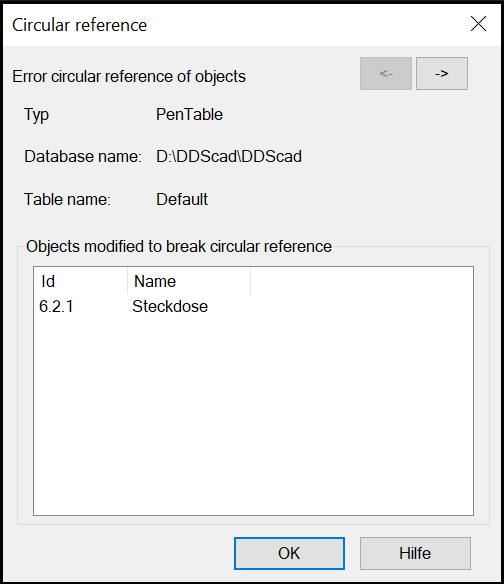Image resolution: width=504 pixels, height=584 pixels.
Task: Sort list by the Id column header
Action: [x=81, y=281]
